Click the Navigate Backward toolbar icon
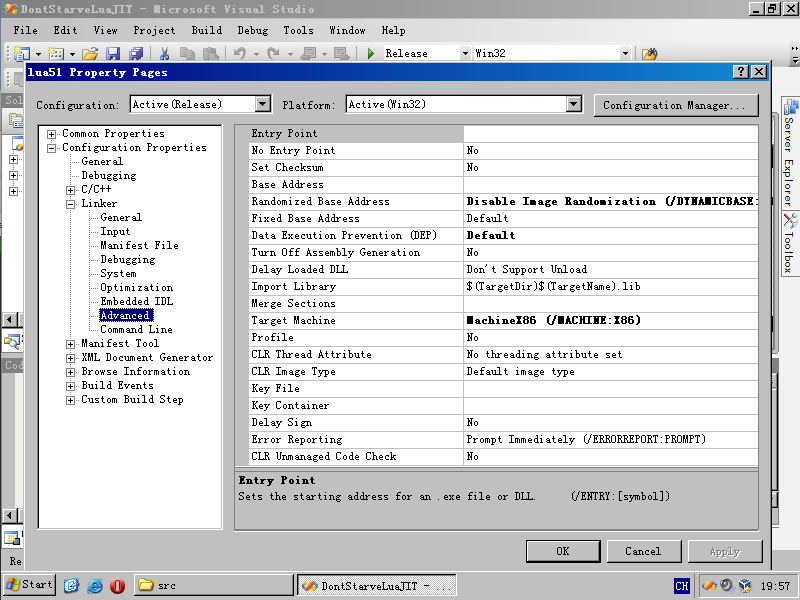Viewport: 800px width, 600px height. point(308,53)
